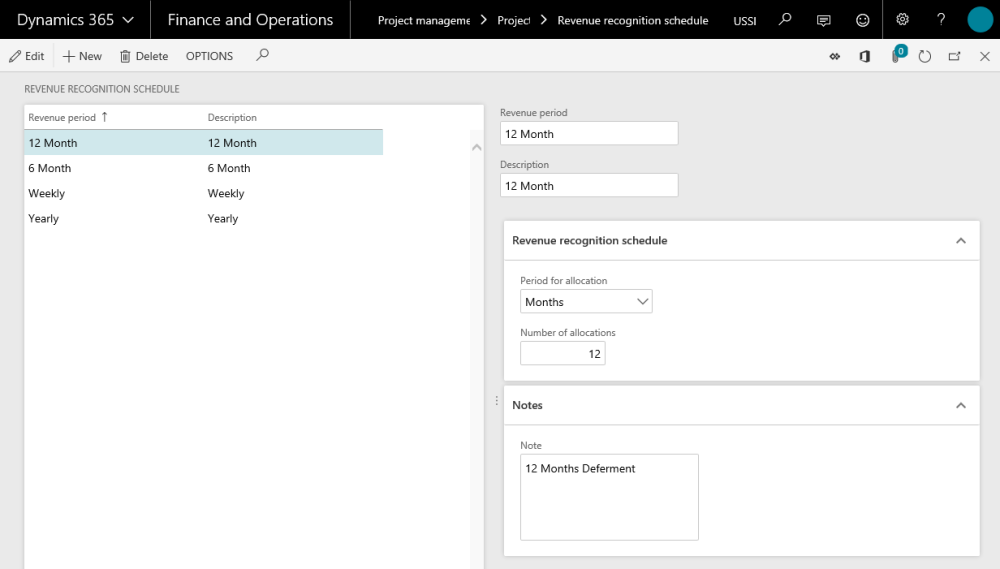Open form in new window icon
The width and height of the screenshot is (1000, 569).
(x=955, y=57)
